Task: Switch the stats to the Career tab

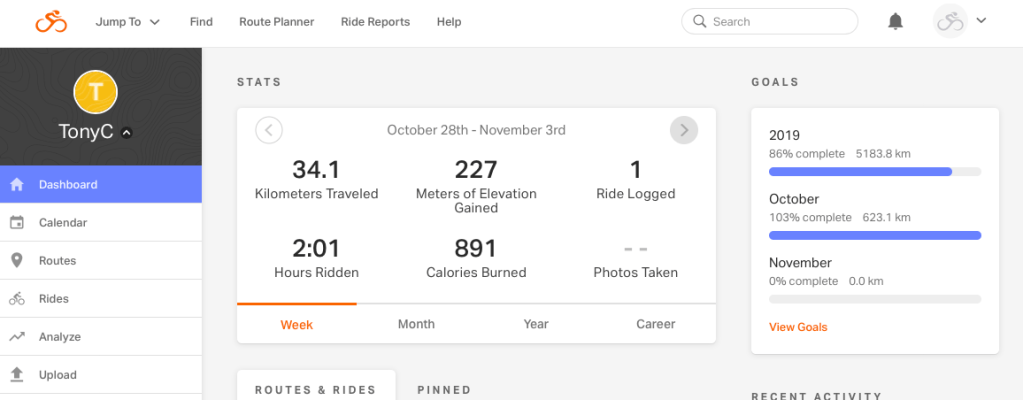Action: [x=655, y=324]
